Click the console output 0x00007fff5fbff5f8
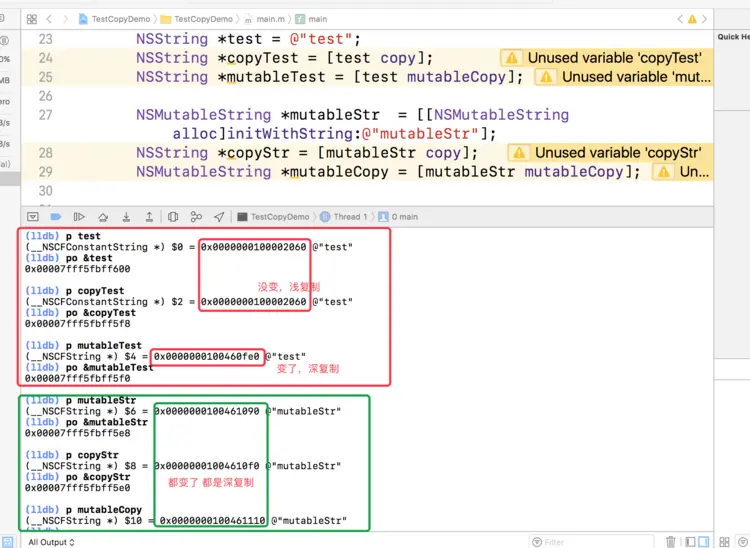This screenshot has height=548, width=750. 77,324
